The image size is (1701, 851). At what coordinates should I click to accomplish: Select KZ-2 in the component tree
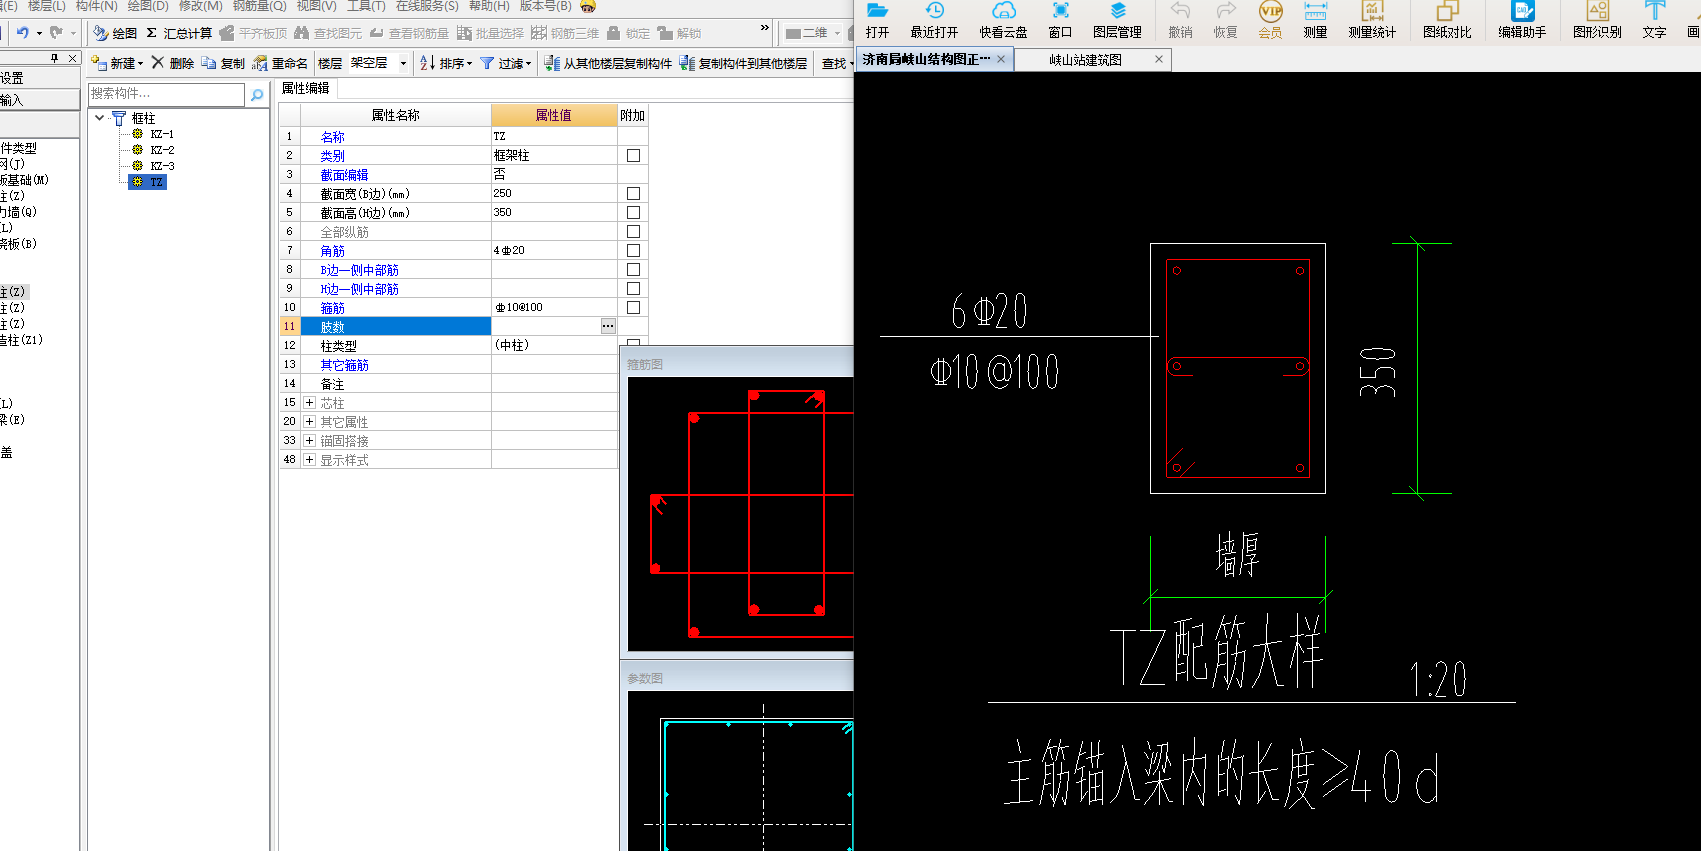click(x=162, y=150)
